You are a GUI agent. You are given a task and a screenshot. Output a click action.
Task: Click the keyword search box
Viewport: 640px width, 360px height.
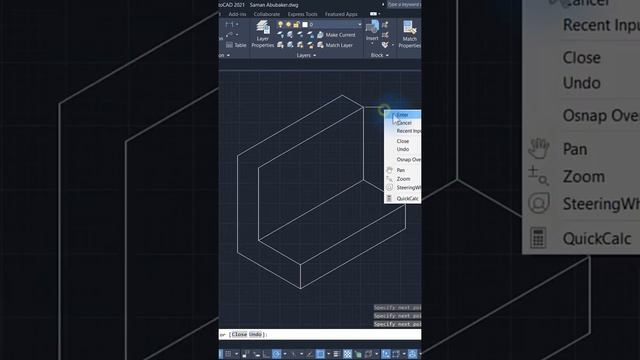coord(404,4)
